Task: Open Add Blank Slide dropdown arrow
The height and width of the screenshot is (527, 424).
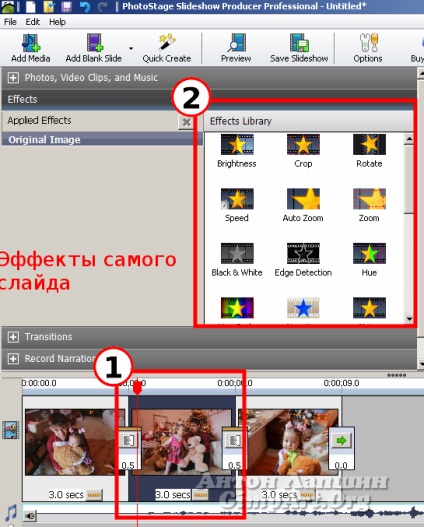Action: 131,48
